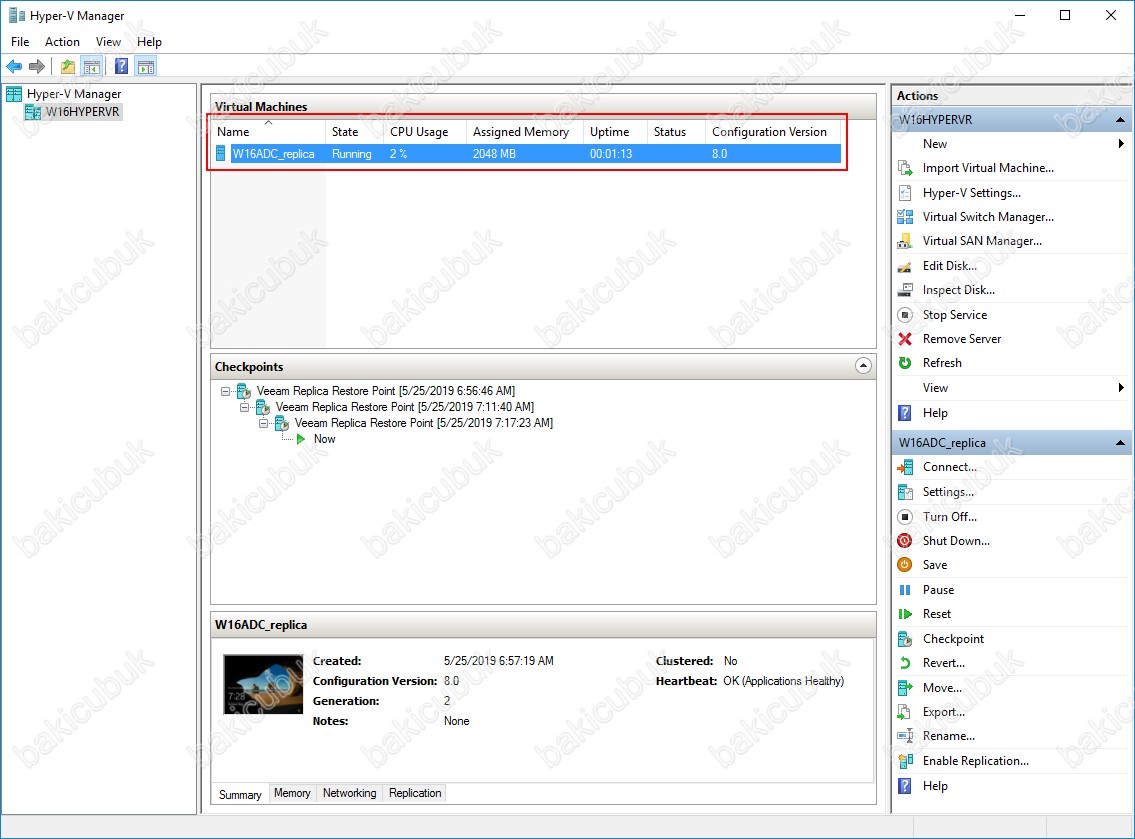
Task: Click the Move icon in Actions
Action: (x=905, y=688)
